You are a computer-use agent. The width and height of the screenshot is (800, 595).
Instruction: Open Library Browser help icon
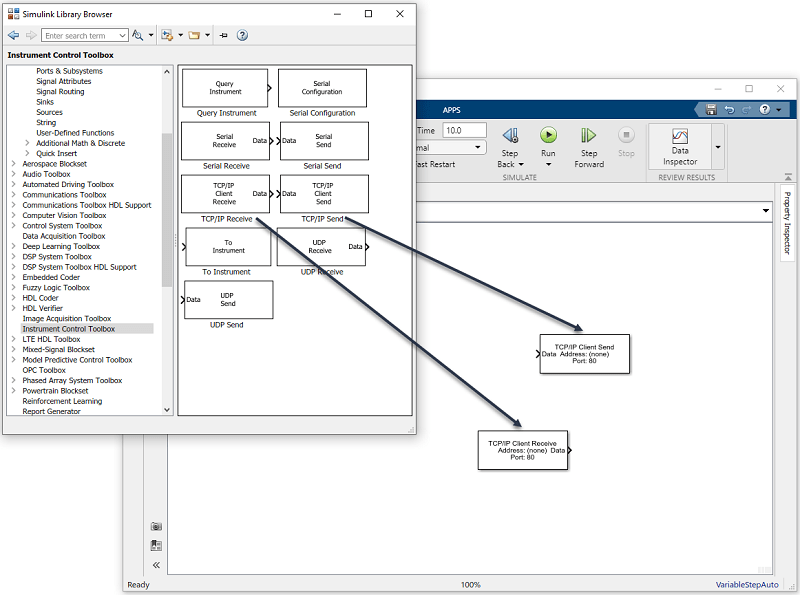[x=242, y=35]
